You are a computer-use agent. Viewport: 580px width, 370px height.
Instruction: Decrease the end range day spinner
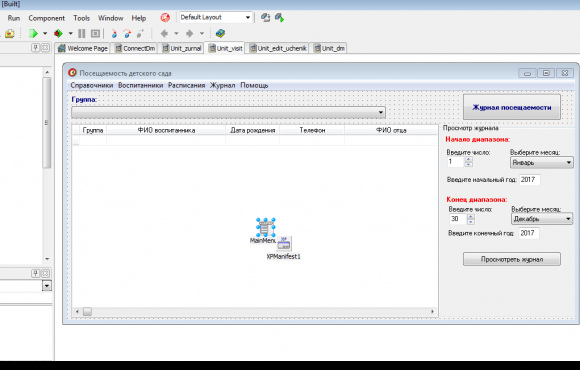pos(471,222)
